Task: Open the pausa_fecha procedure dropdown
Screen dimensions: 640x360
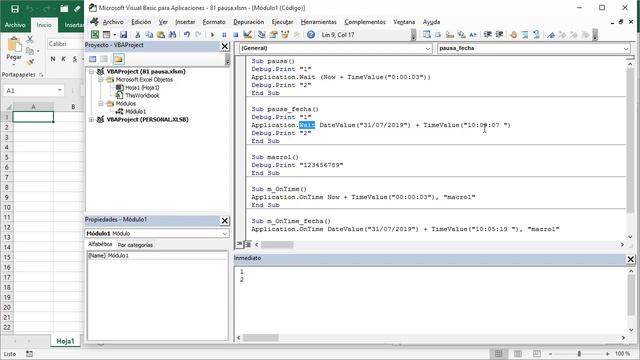Action: (626, 48)
